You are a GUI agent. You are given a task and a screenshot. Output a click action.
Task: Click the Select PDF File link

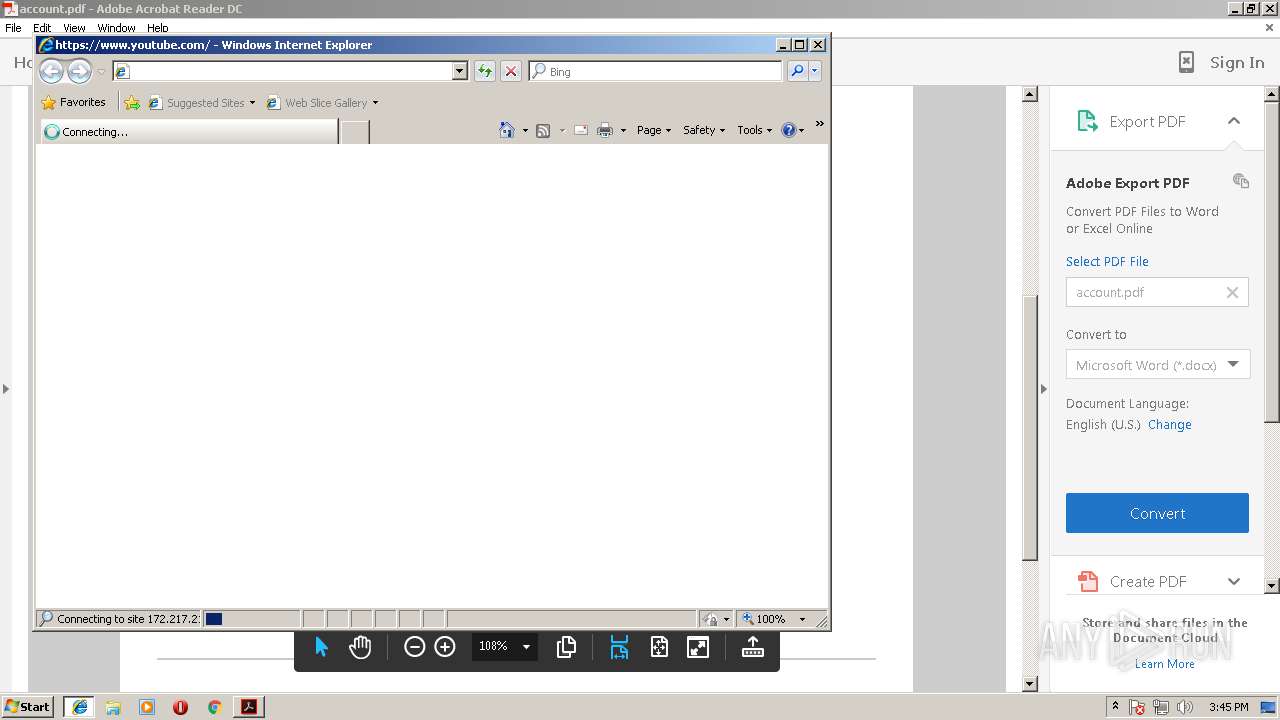[1107, 261]
